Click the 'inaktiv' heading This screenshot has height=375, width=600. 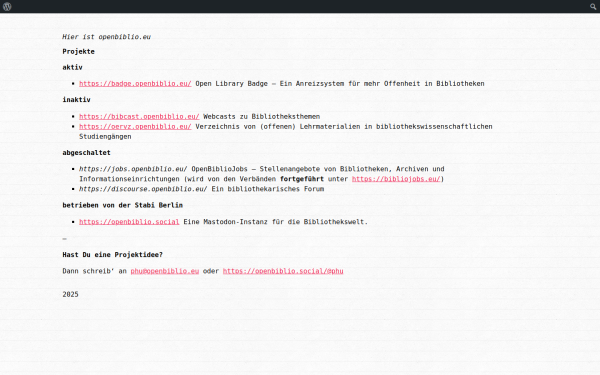tap(77, 99)
